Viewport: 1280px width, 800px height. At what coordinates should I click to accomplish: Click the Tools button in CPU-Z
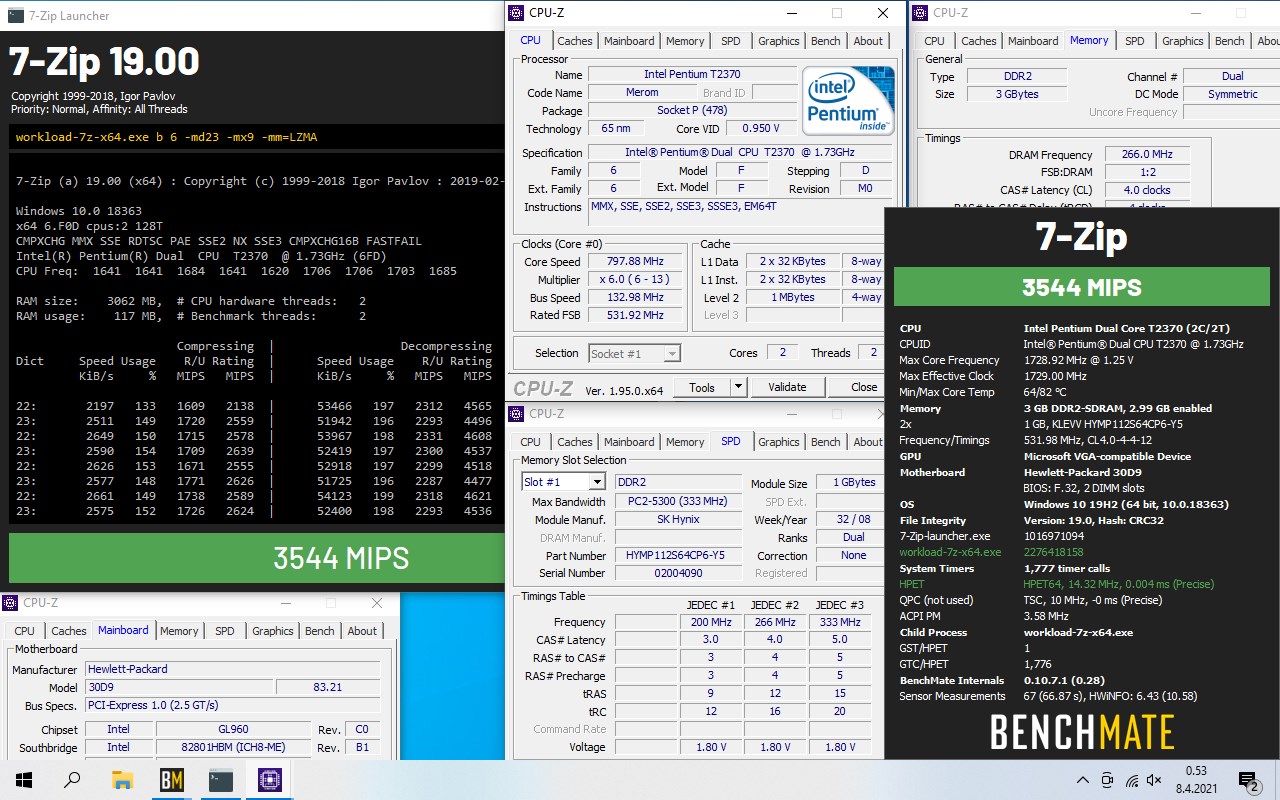coord(702,387)
